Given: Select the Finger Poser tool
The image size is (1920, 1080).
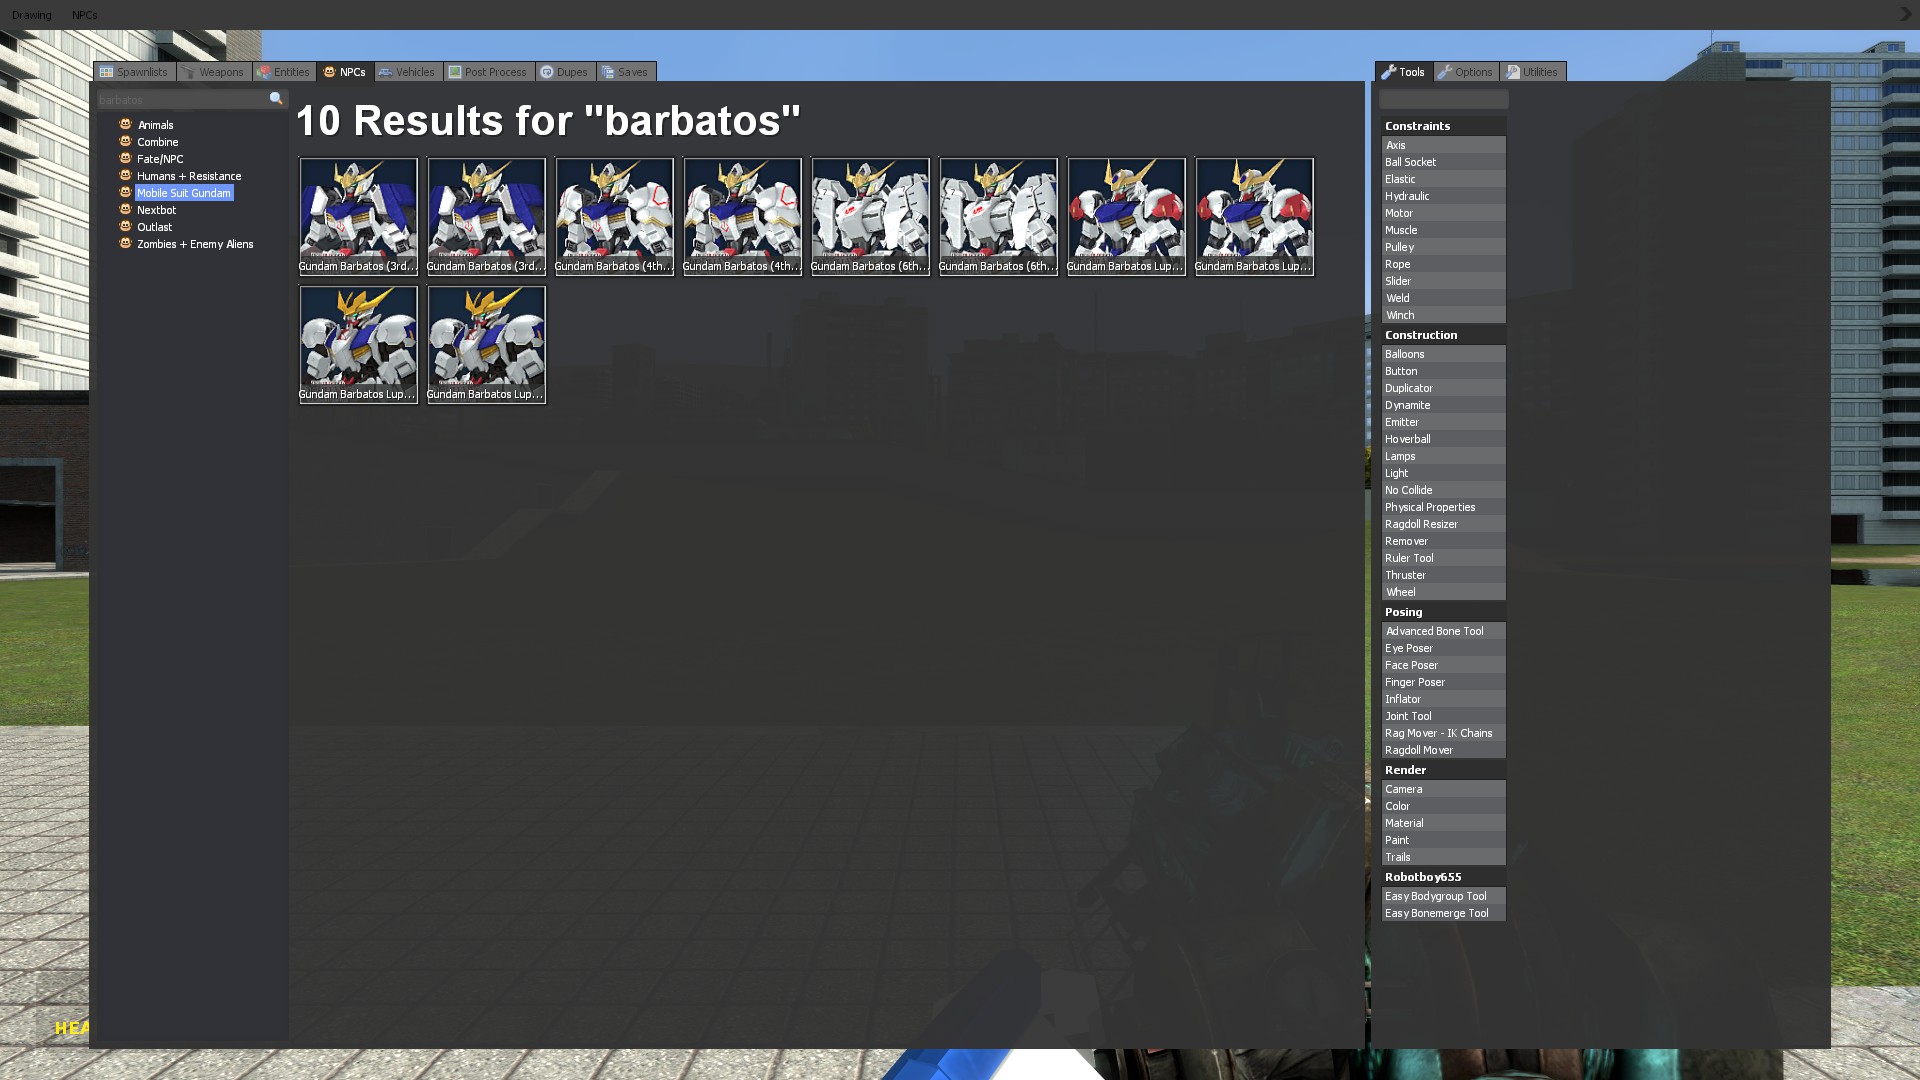Looking at the screenshot, I should click(x=1444, y=682).
